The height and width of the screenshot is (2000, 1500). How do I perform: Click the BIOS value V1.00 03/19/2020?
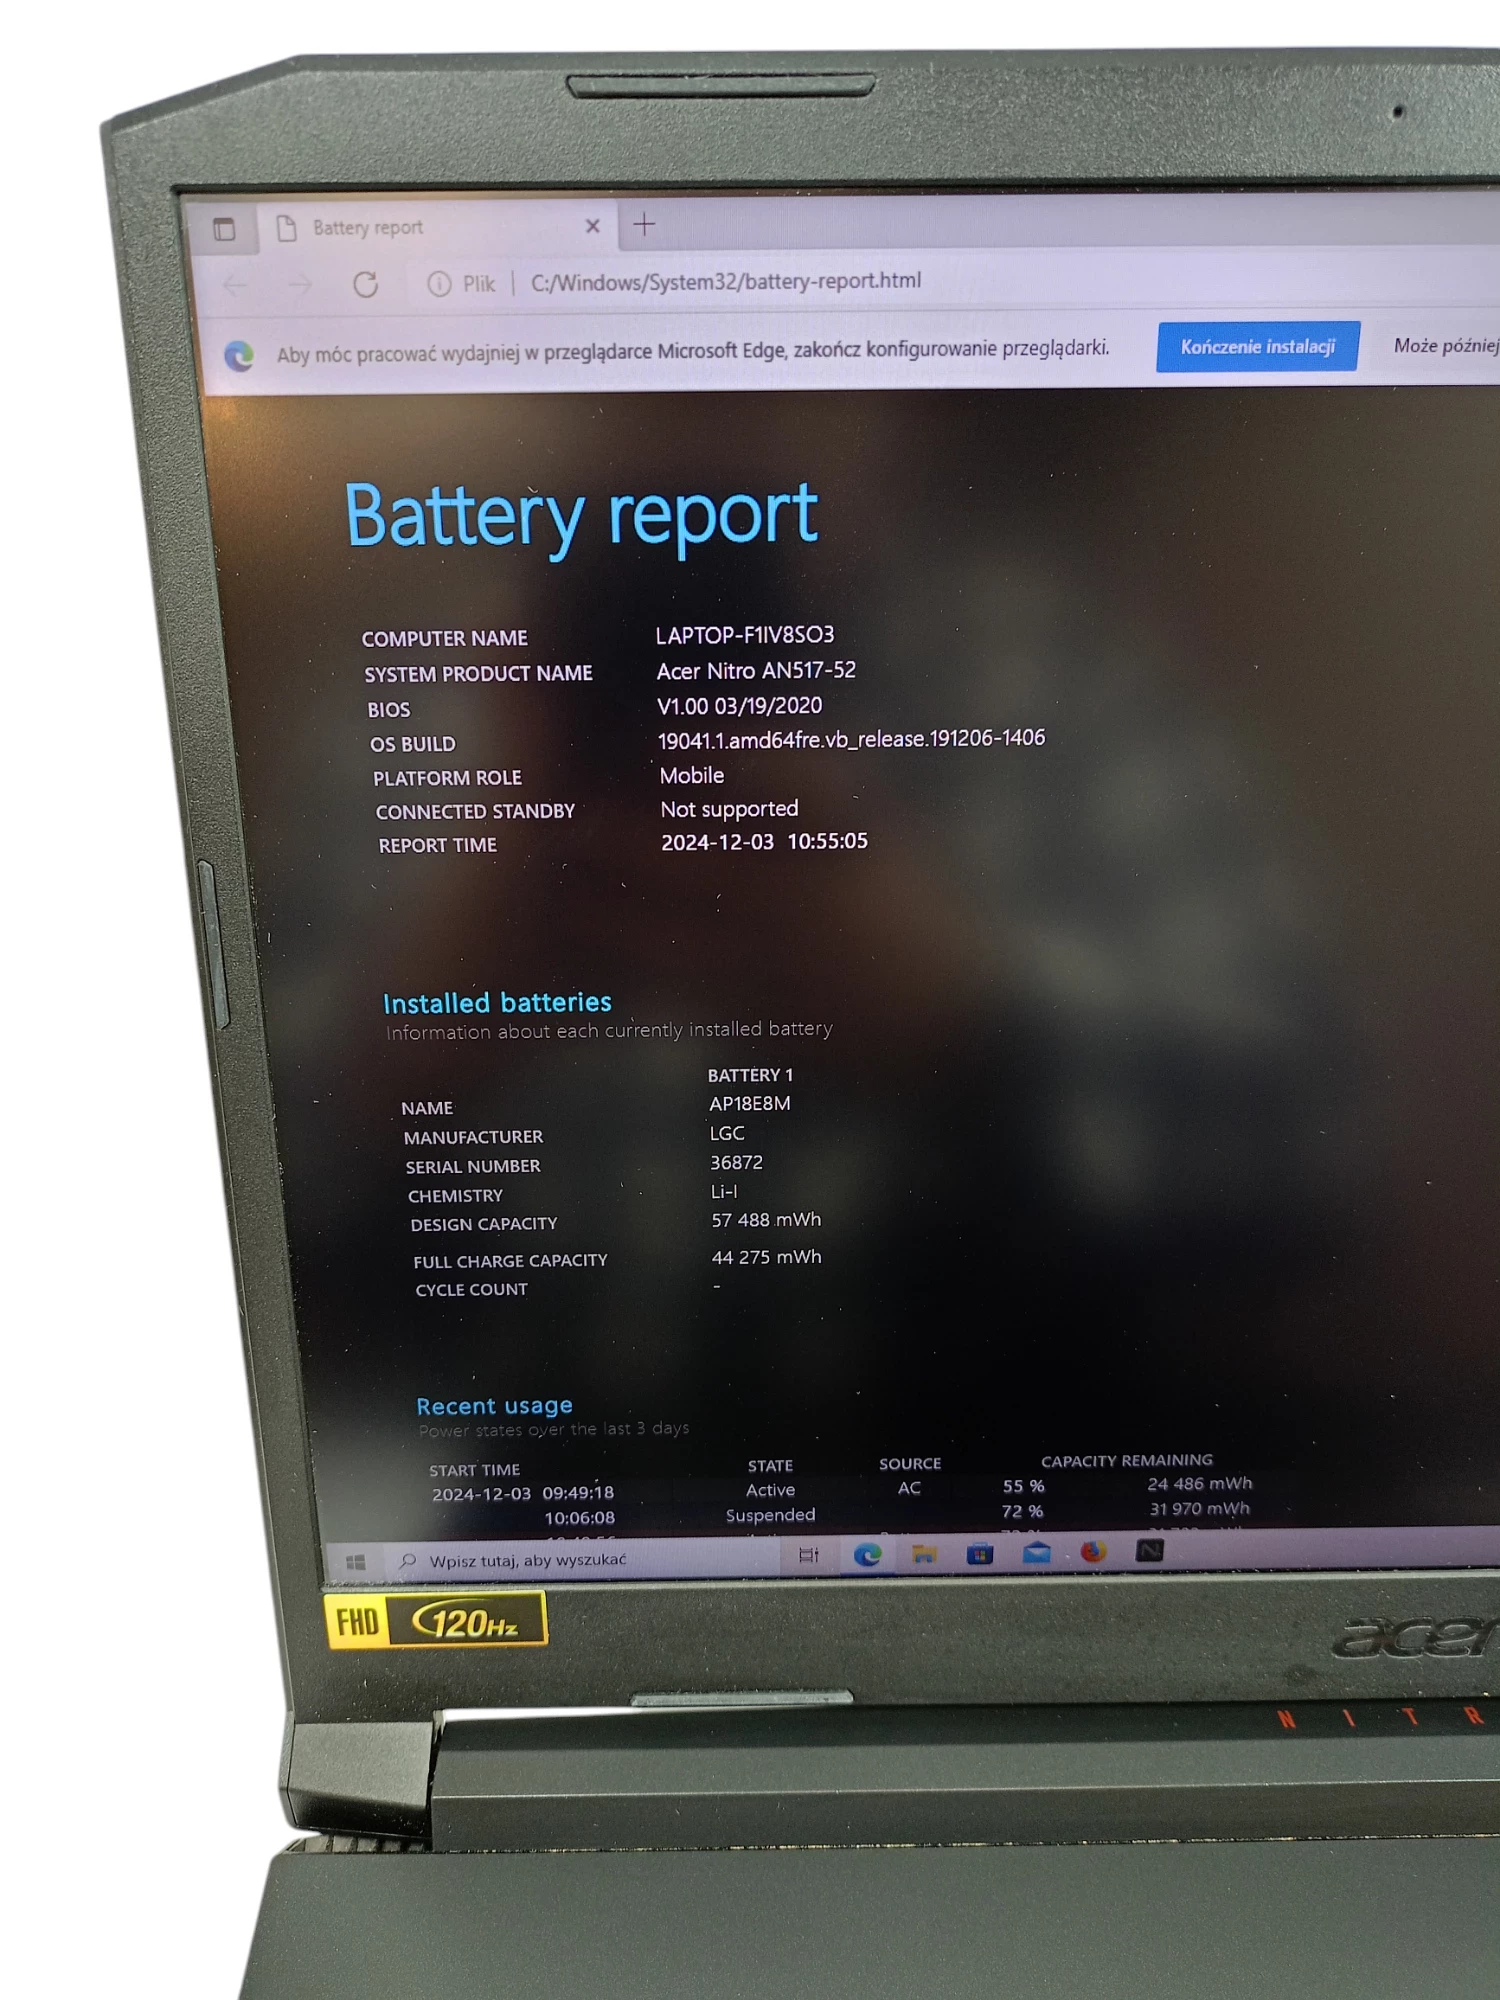click(x=739, y=706)
